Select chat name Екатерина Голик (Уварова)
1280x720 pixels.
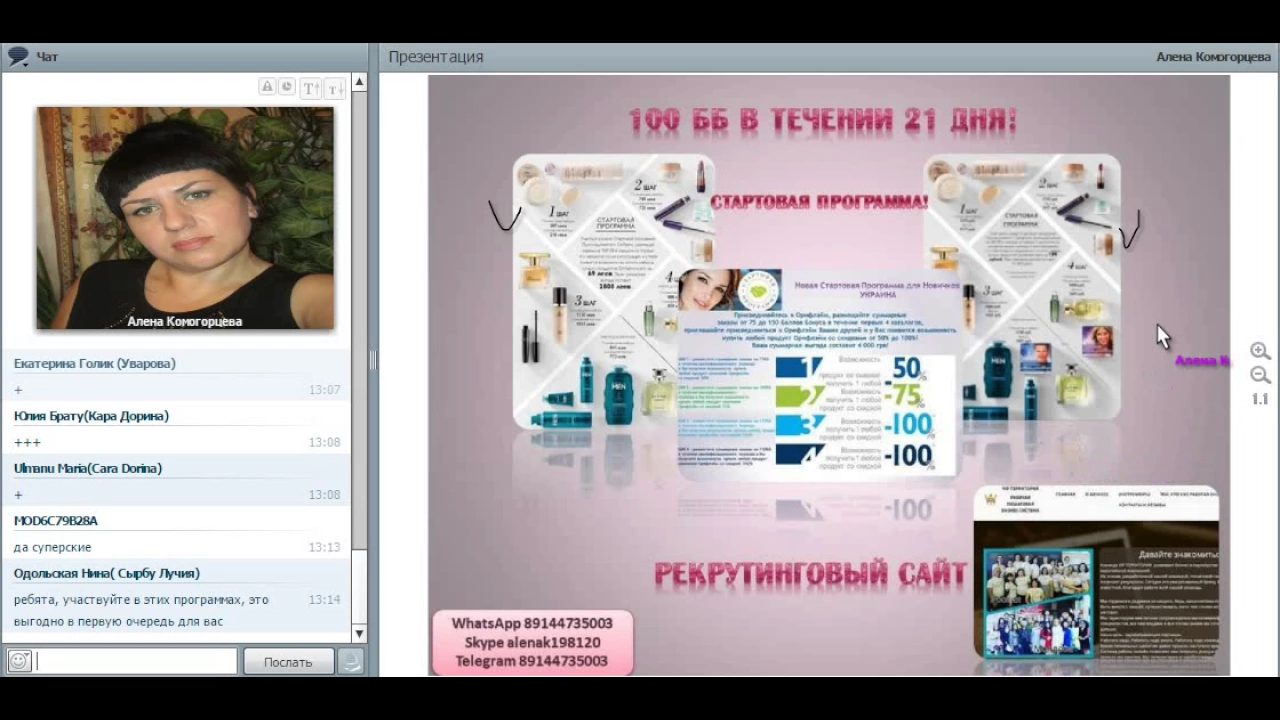(95, 363)
